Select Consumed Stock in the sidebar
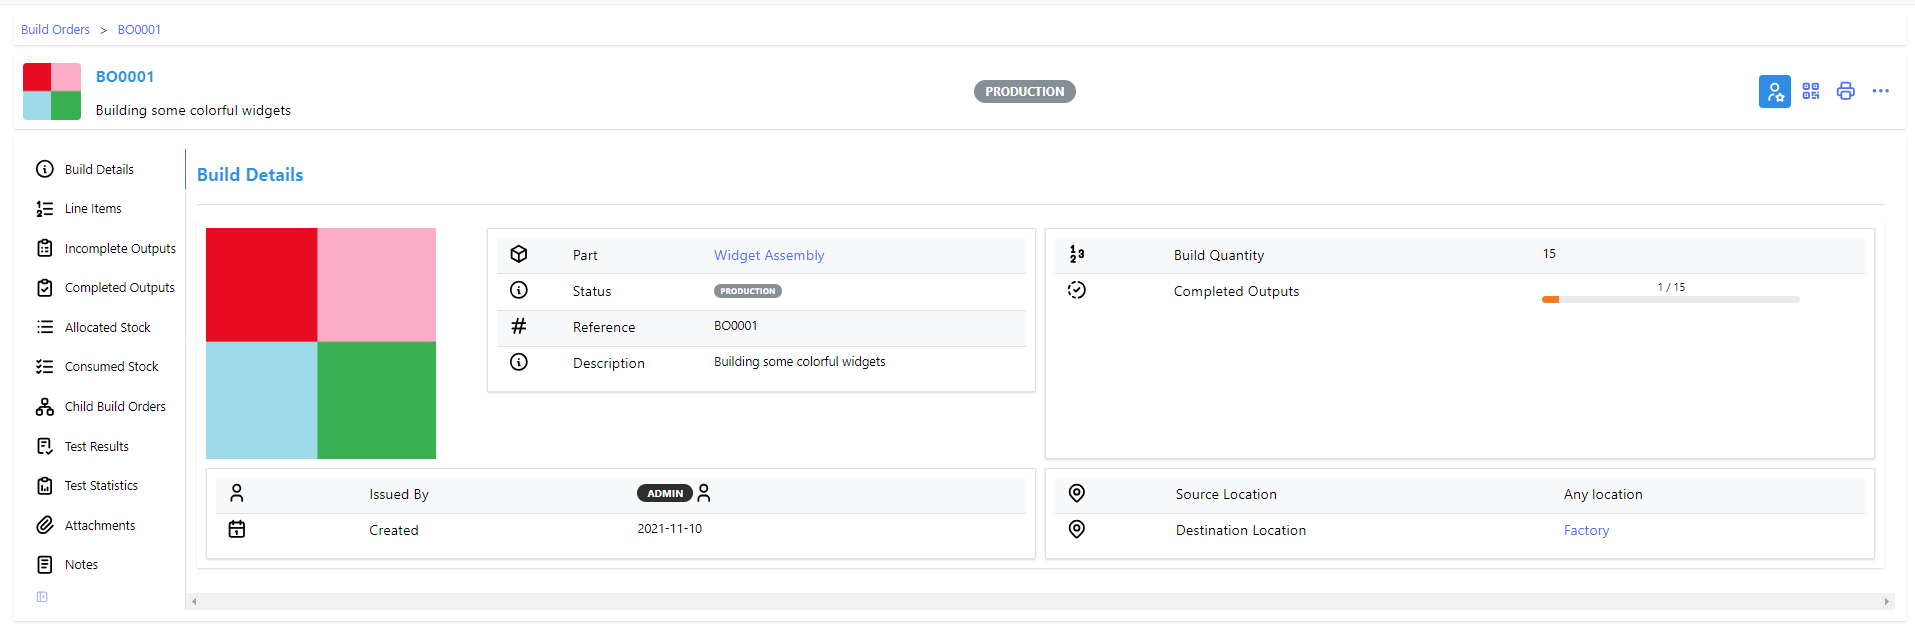This screenshot has height=628, width=1915. pos(111,367)
